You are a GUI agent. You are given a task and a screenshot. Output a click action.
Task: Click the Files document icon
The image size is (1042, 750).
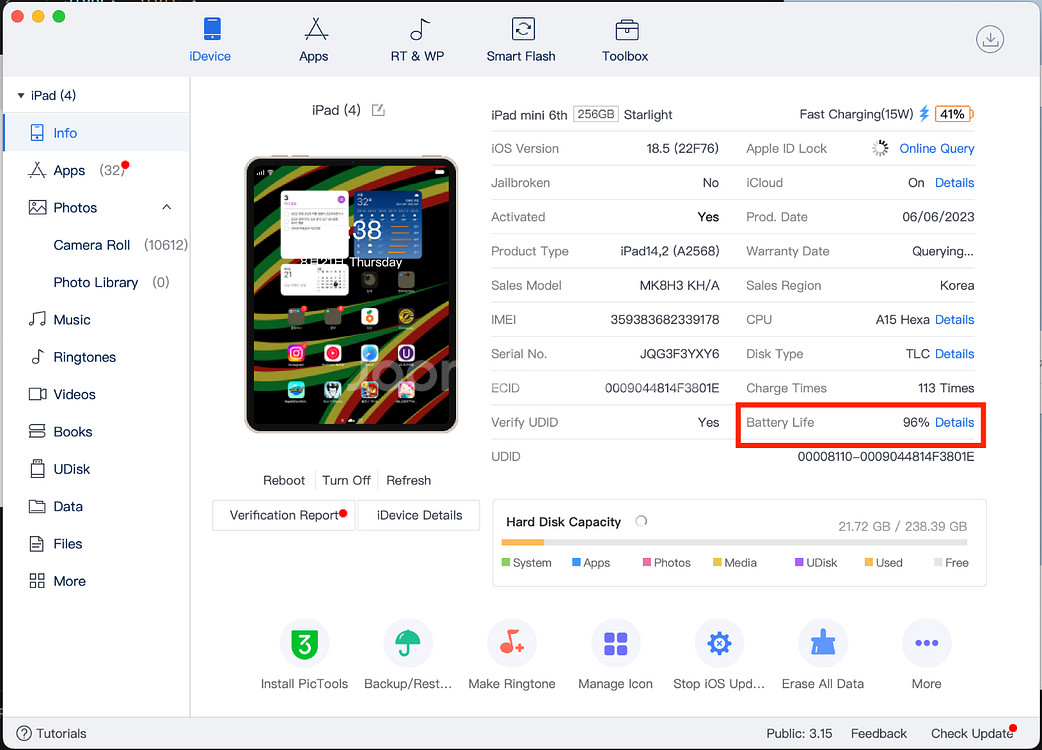pos(37,543)
